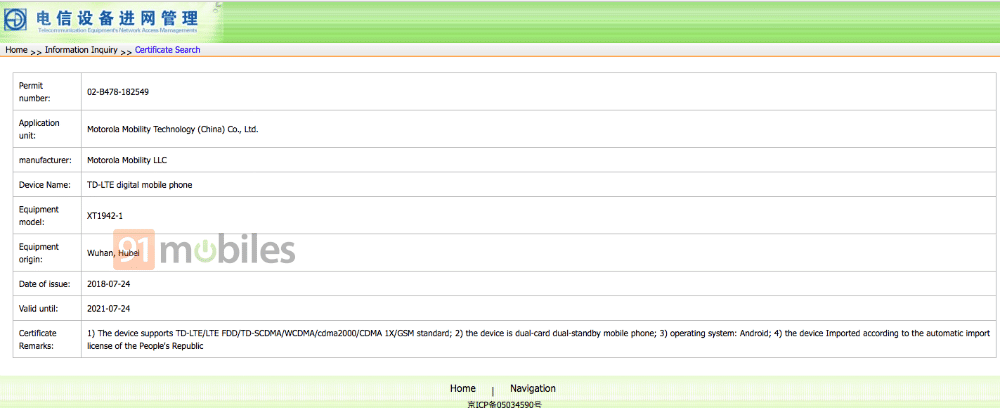
Task: Click the ICP registration number in footer
Action: coord(504,404)
